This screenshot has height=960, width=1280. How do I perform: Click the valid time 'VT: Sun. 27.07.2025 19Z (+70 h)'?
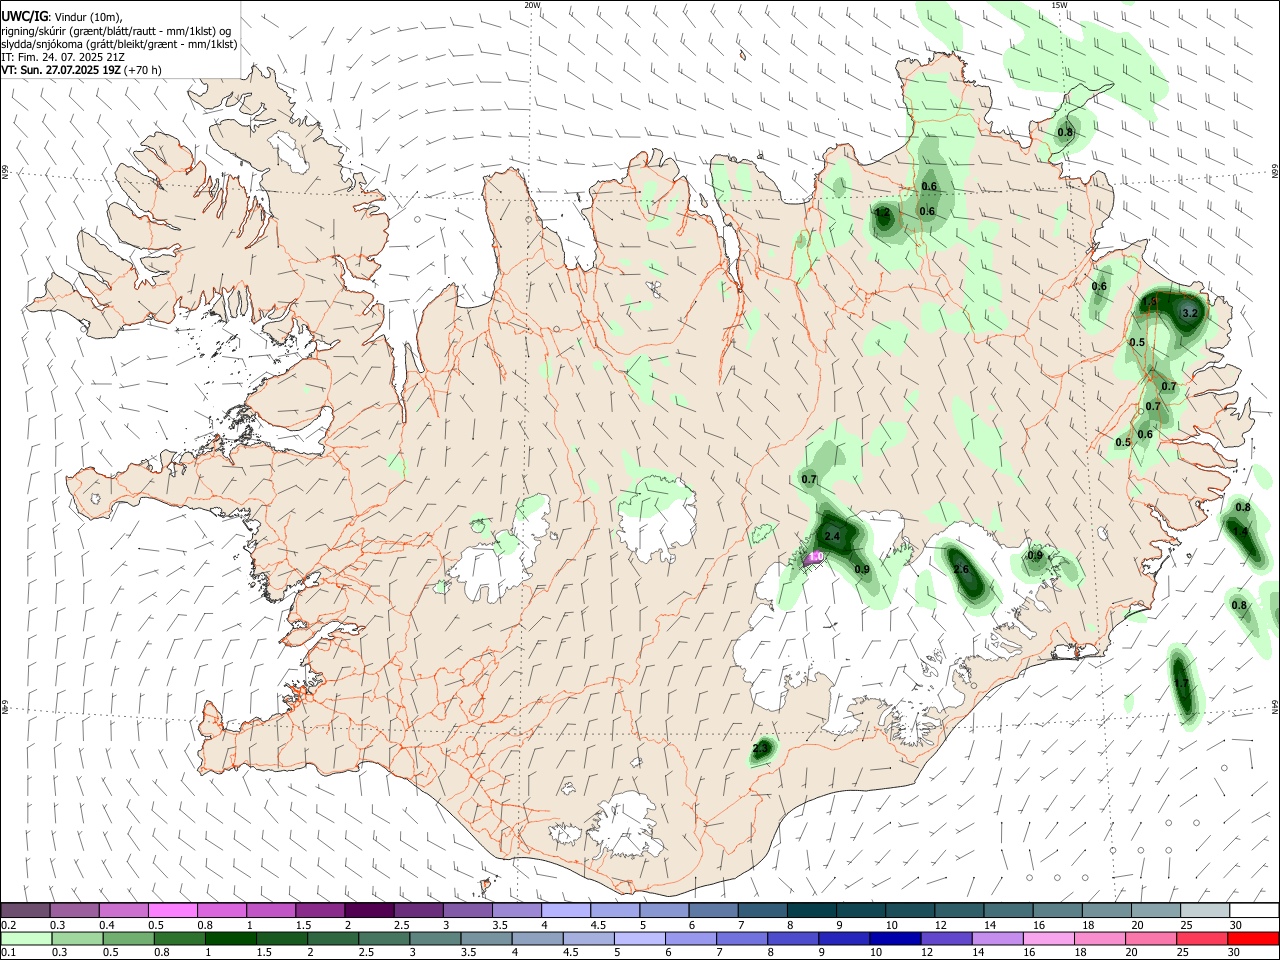(82, 70)
